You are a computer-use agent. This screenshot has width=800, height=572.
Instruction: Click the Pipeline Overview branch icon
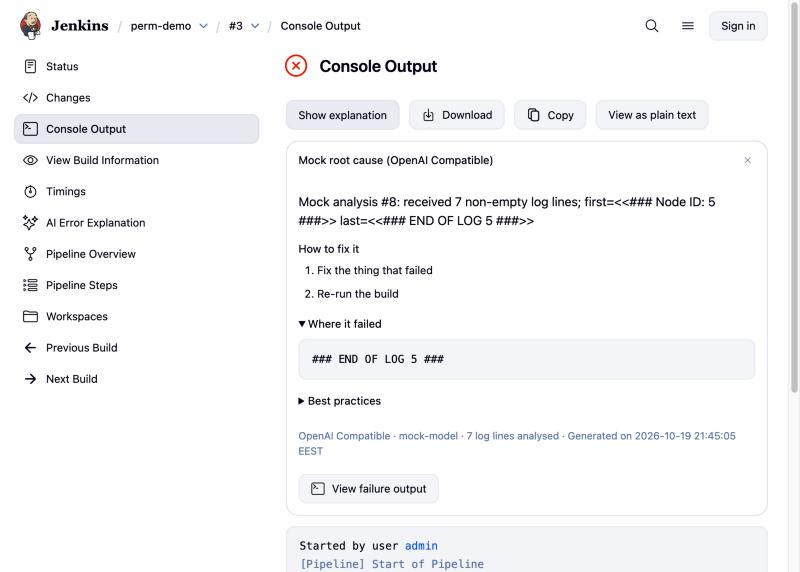31,254
